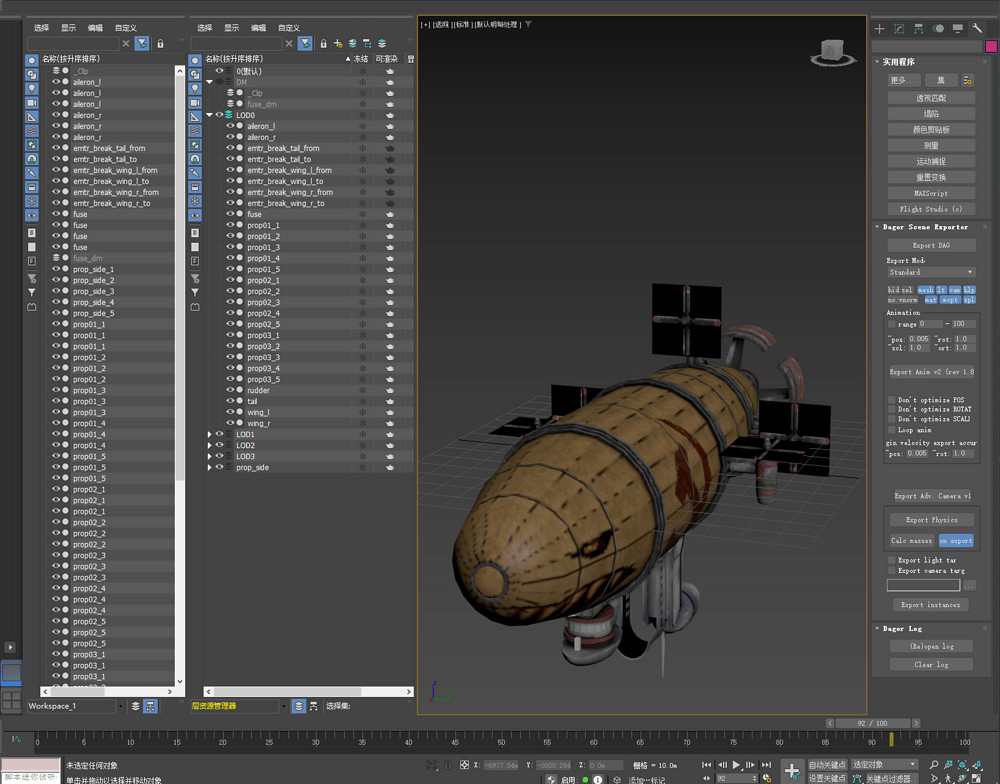The width and height of the screenshot is (1000, 784).
Task: Enable the 'Don't optimize POS' checkbox
Action: coord(892,400)
